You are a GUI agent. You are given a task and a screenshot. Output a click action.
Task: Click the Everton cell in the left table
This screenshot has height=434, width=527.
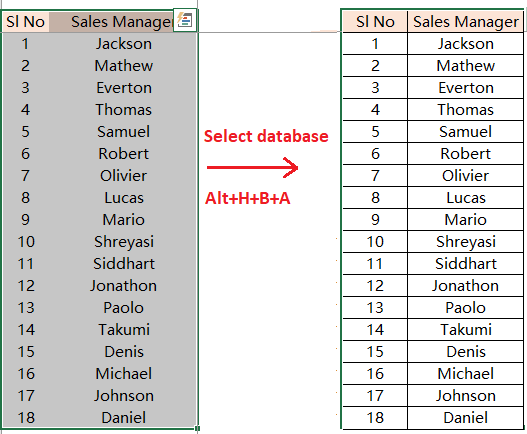point(124,88)
